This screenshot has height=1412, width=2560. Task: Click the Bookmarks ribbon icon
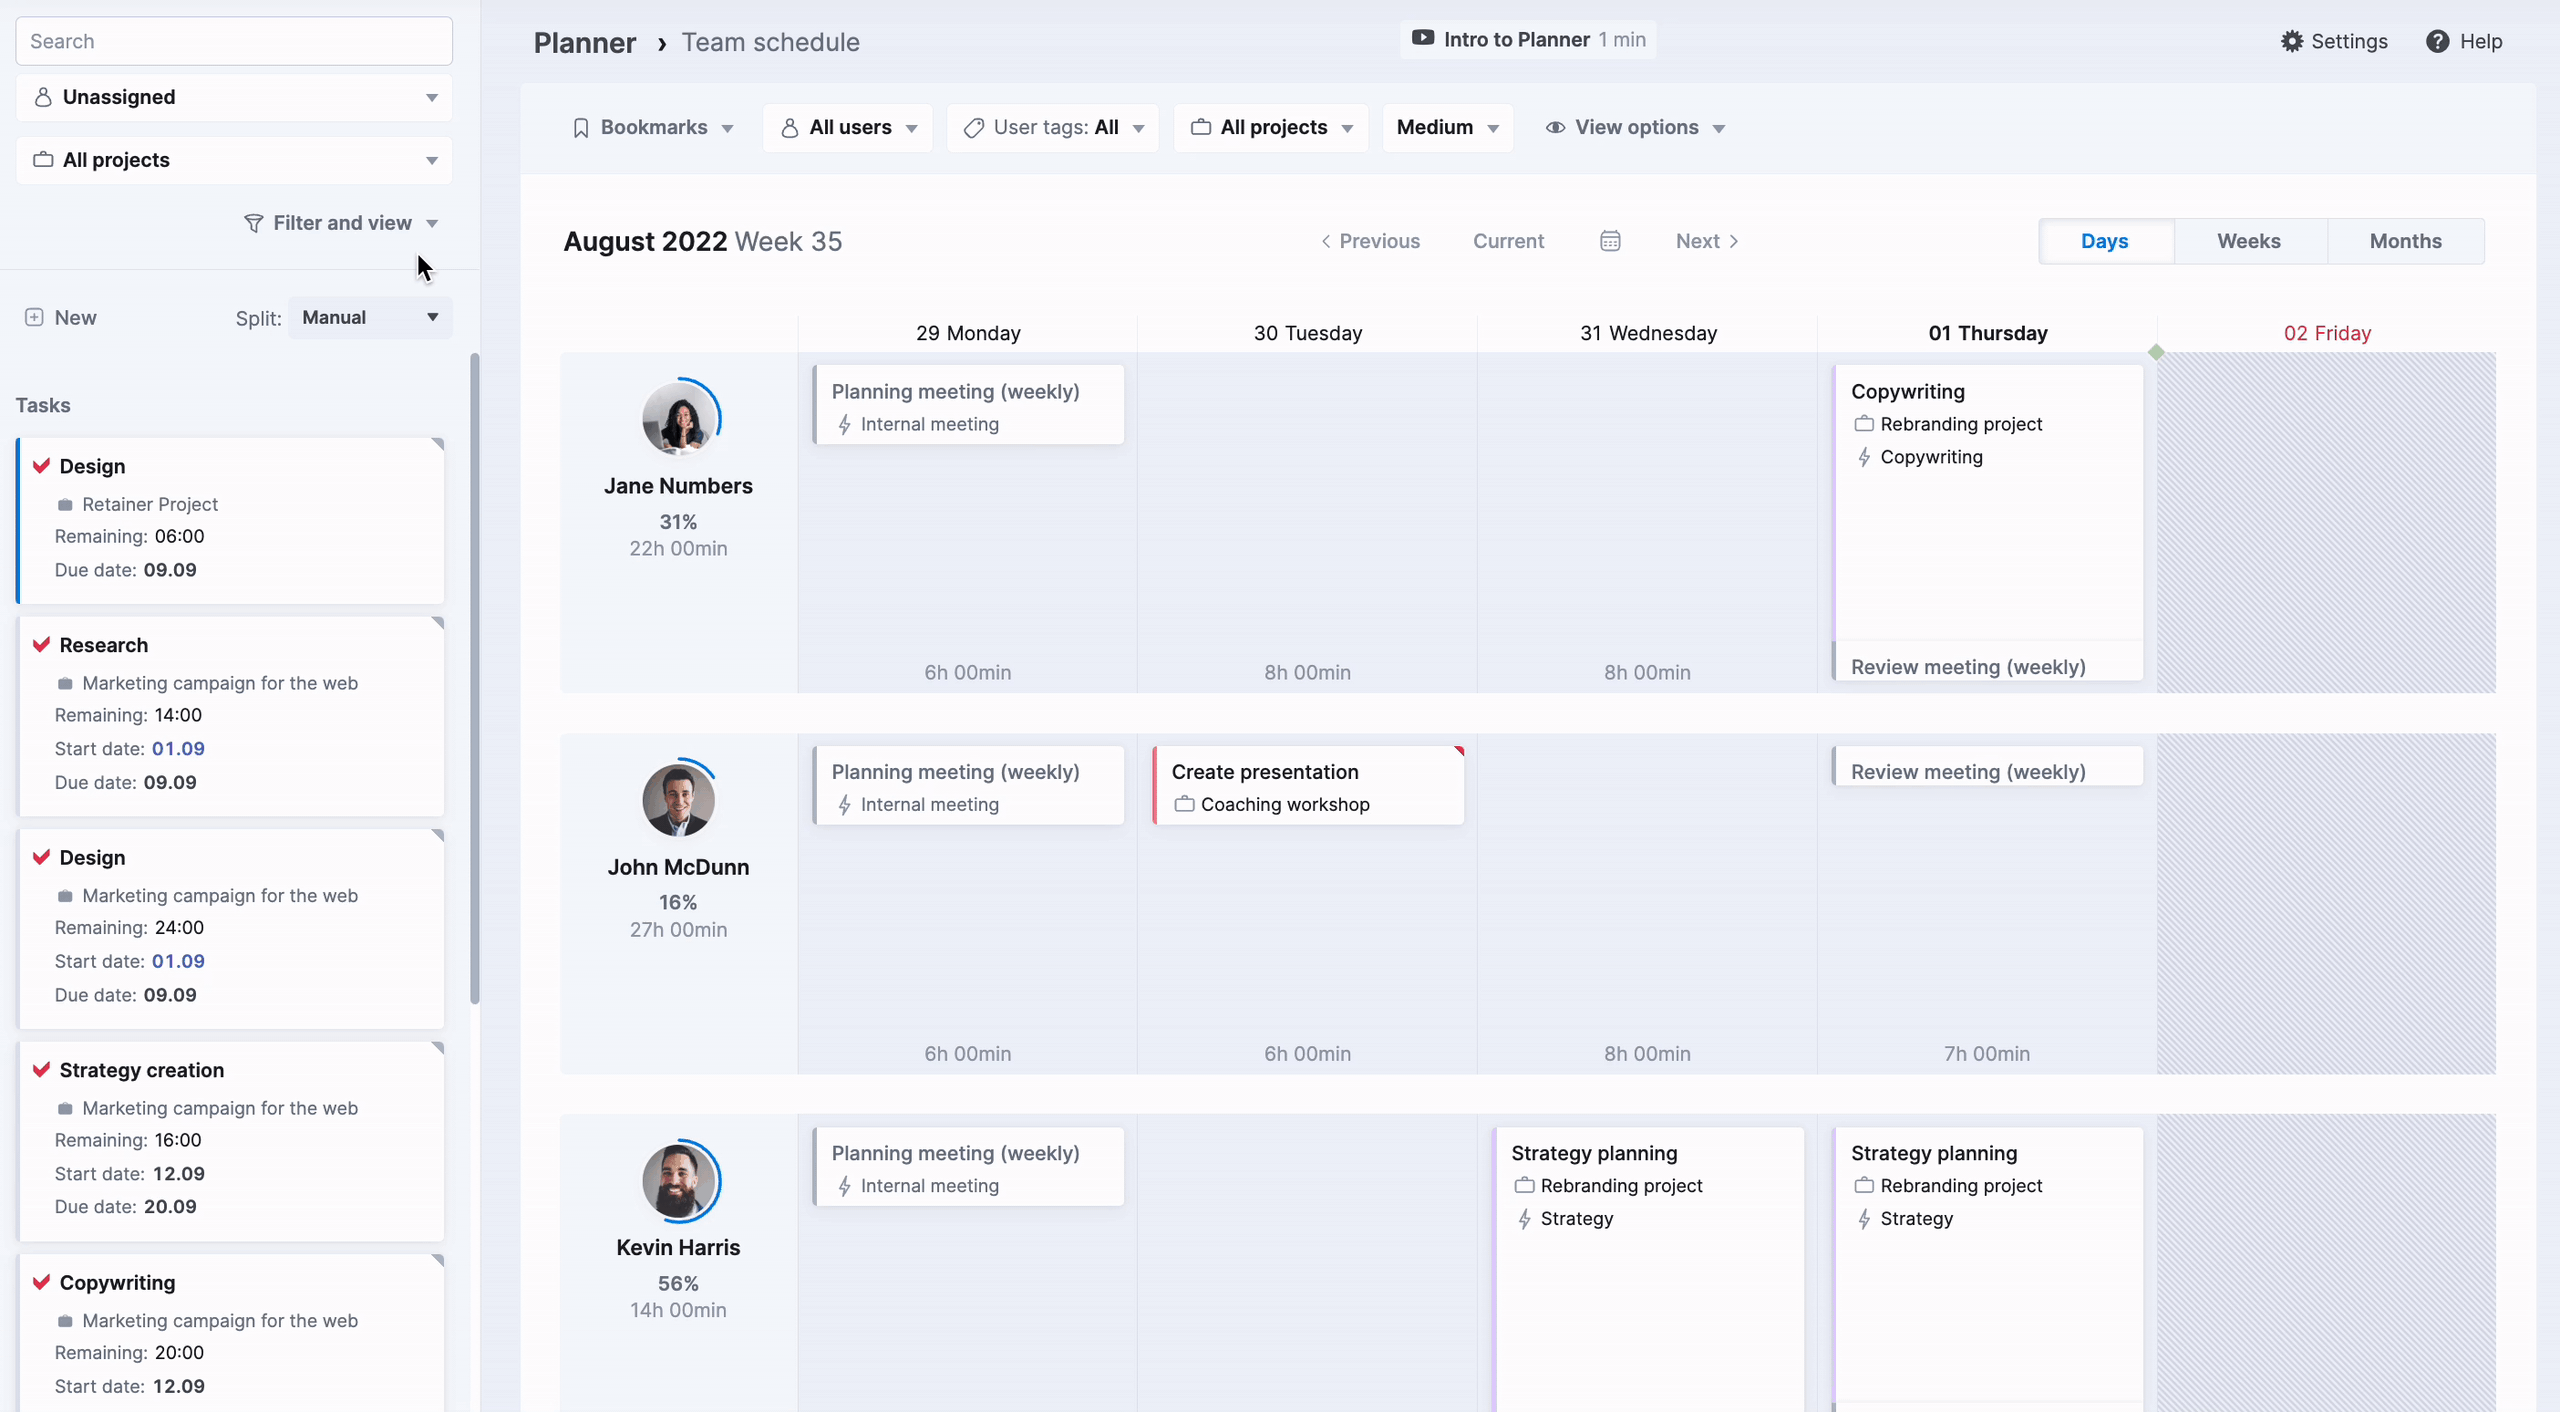coord(581,128)
